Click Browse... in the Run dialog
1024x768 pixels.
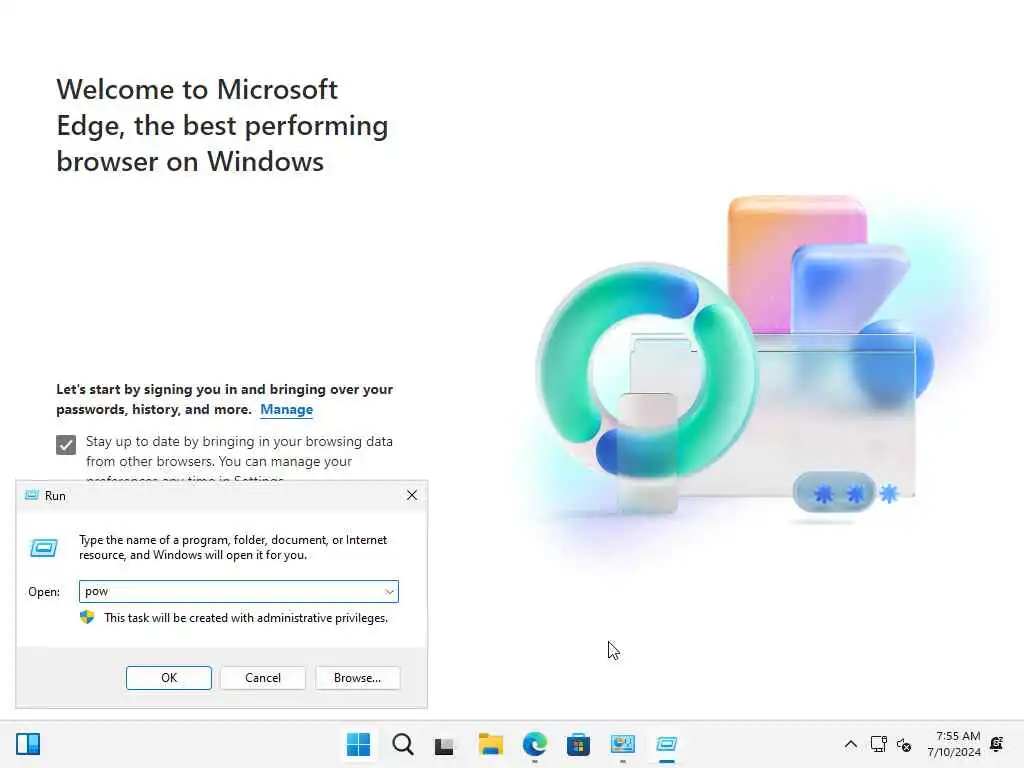click(x=357, y=678)
